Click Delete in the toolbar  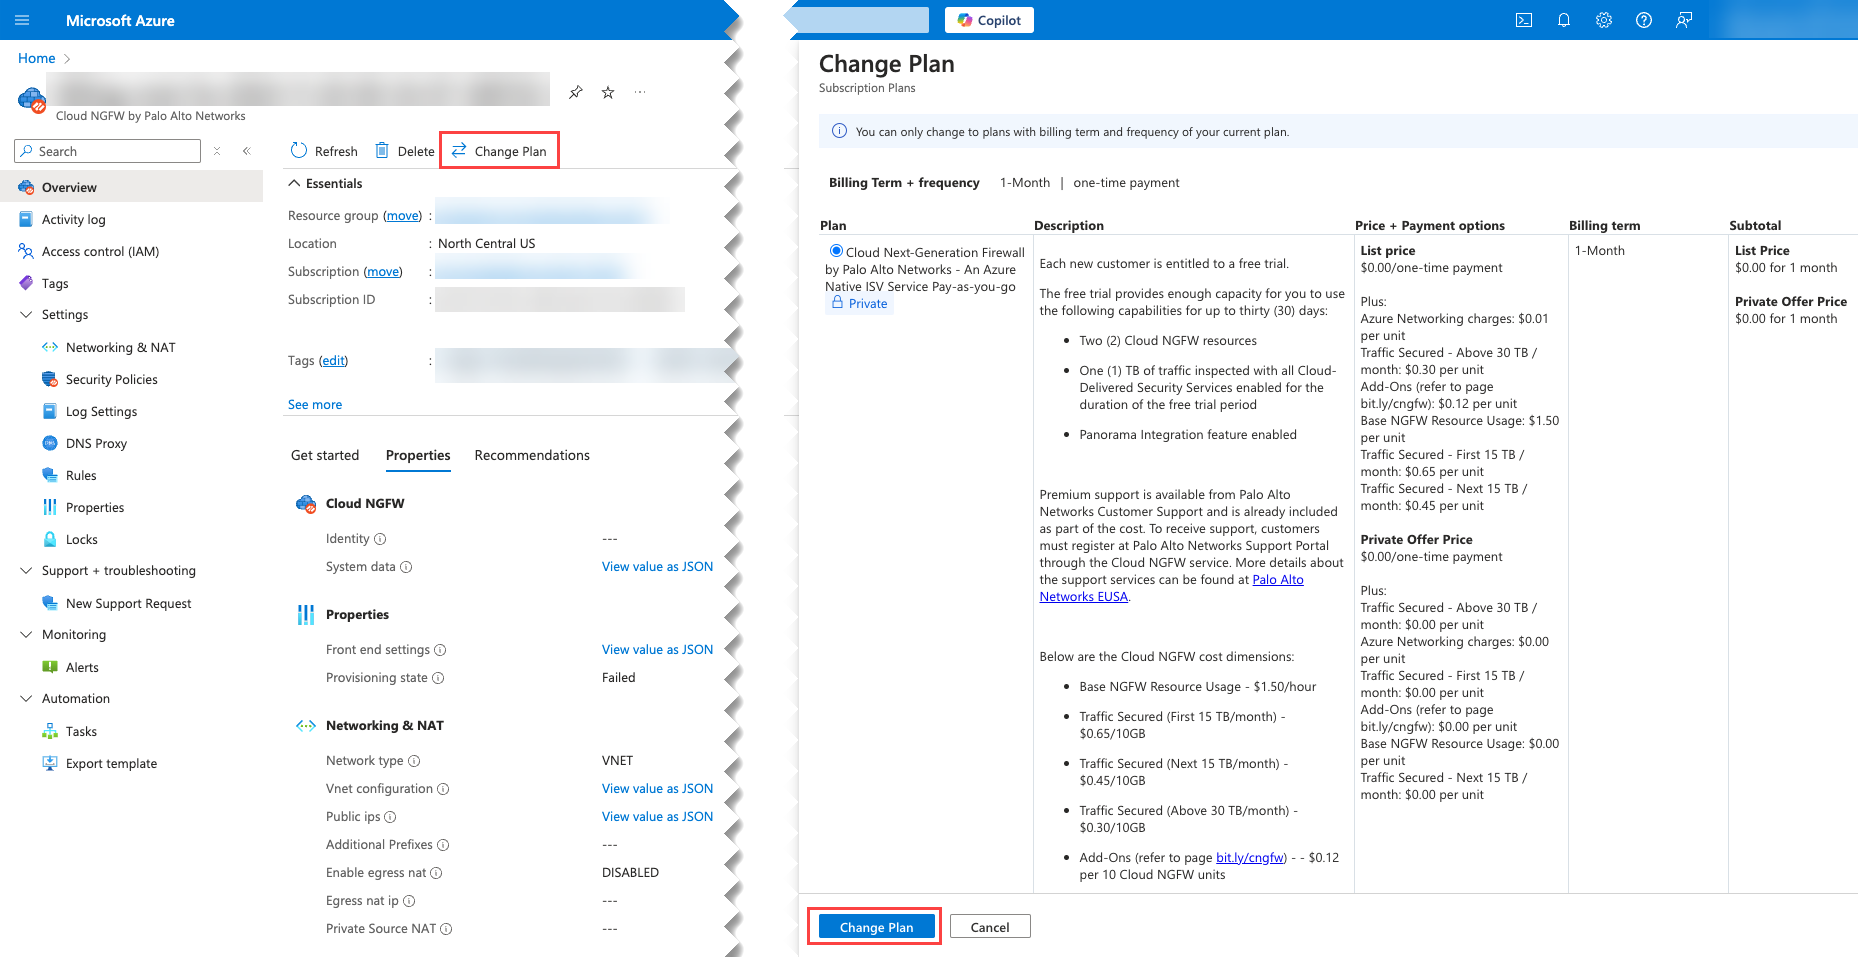(x=405, y=151)
